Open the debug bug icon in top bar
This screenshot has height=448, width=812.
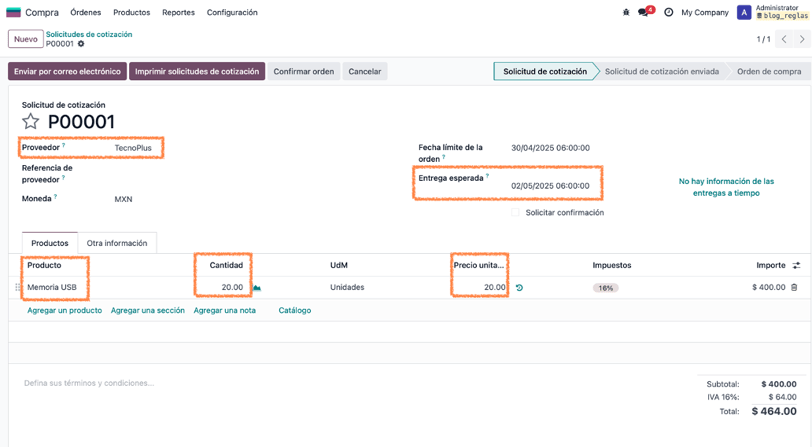click(x=626, y=12)
